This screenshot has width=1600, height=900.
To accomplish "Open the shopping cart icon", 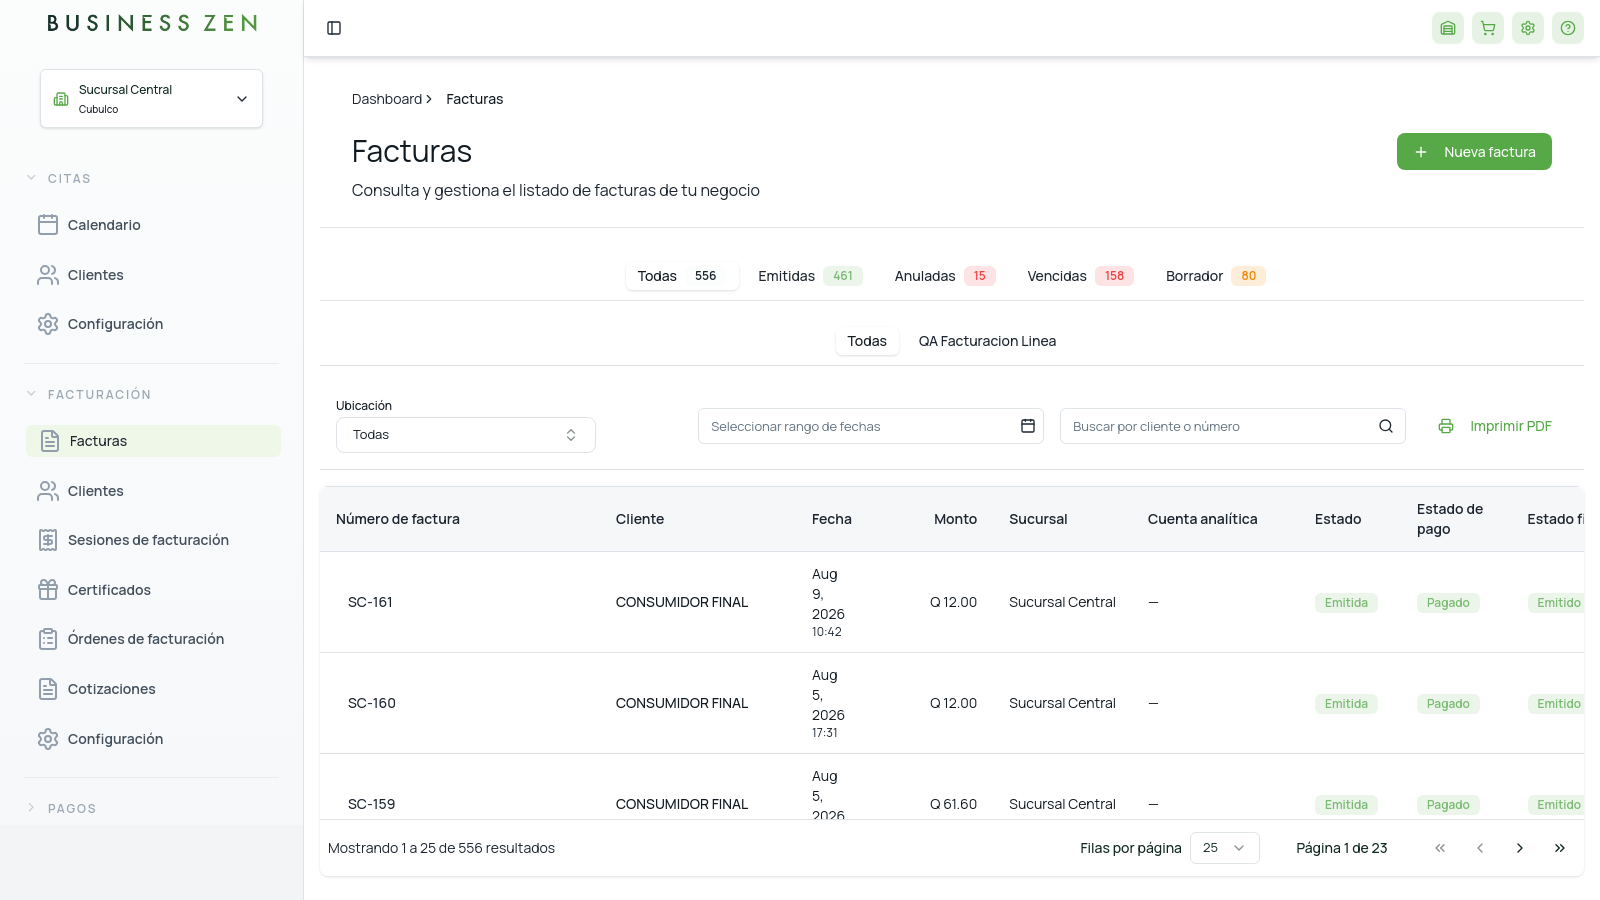I will pyautogui.click(x=1488, y=28).
